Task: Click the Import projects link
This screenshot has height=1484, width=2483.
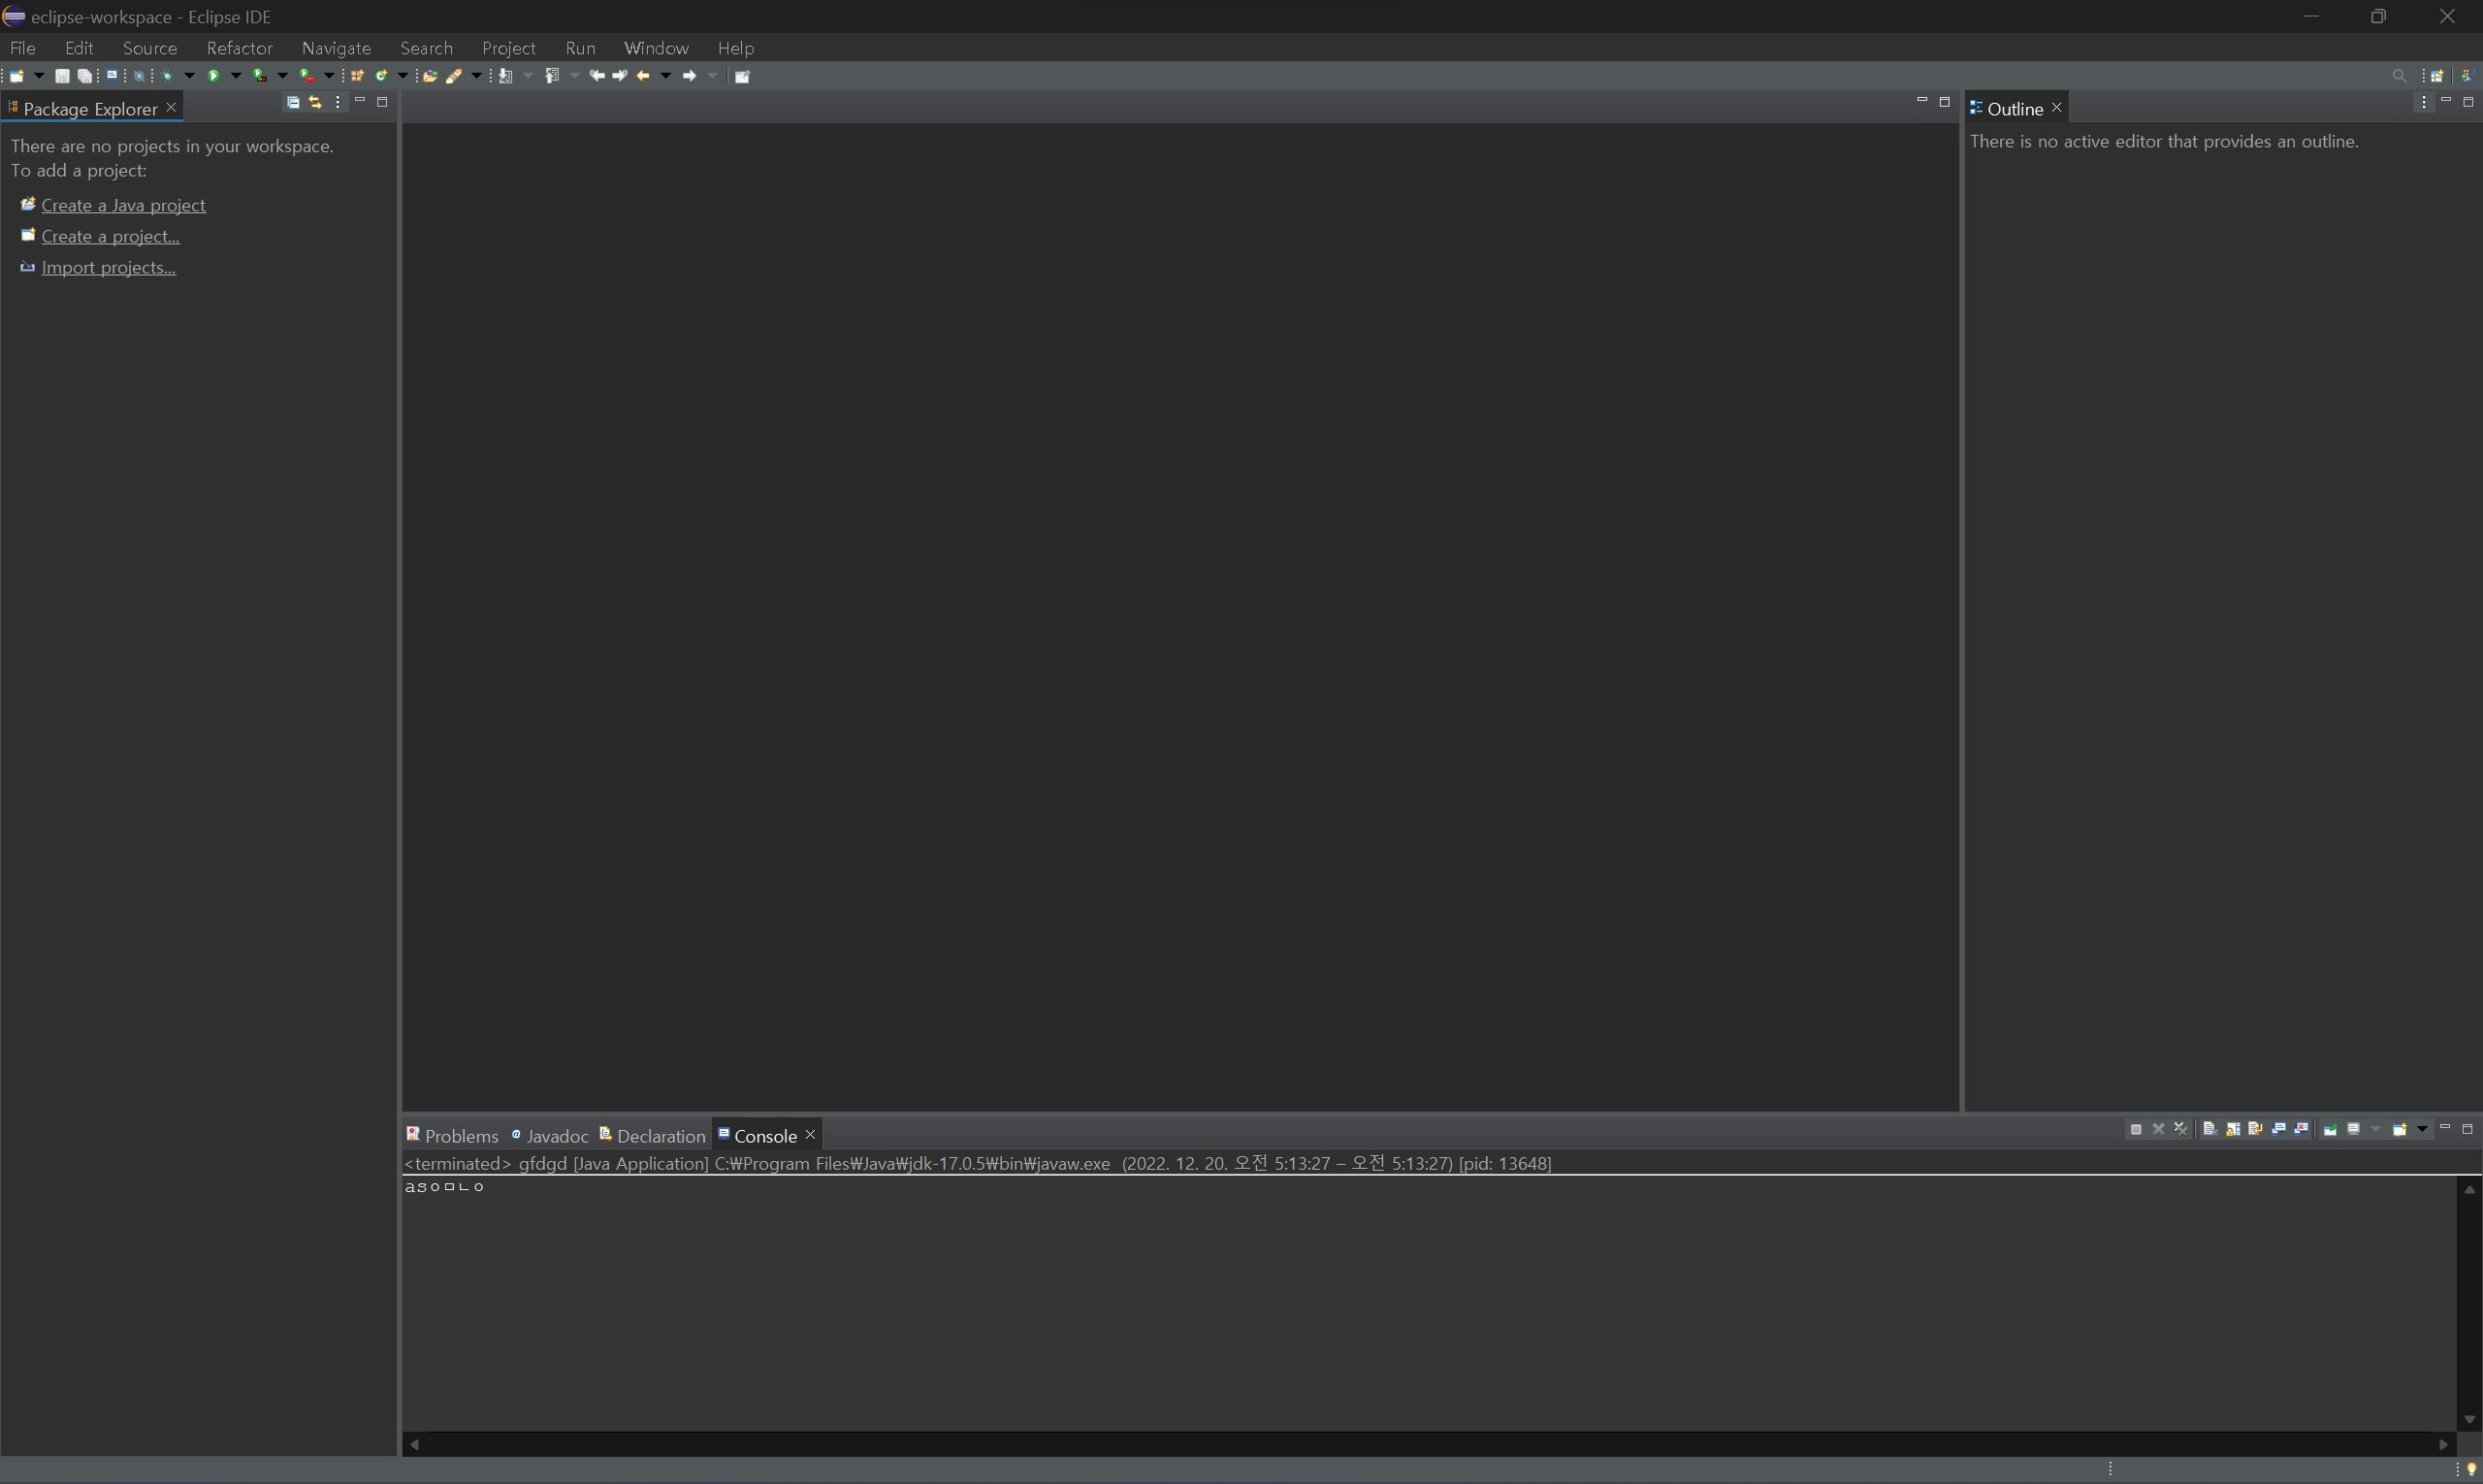Action: pyautogui.click(x=108, y=267)
